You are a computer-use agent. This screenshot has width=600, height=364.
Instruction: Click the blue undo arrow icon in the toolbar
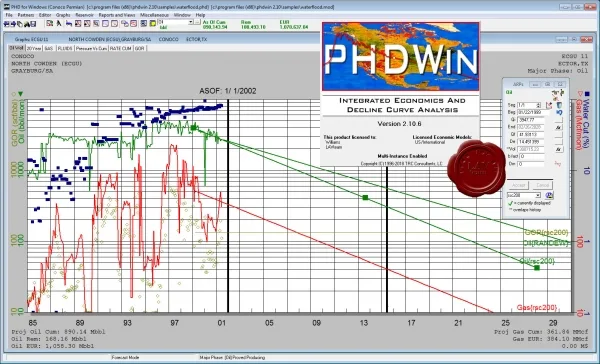pos(69,24)
